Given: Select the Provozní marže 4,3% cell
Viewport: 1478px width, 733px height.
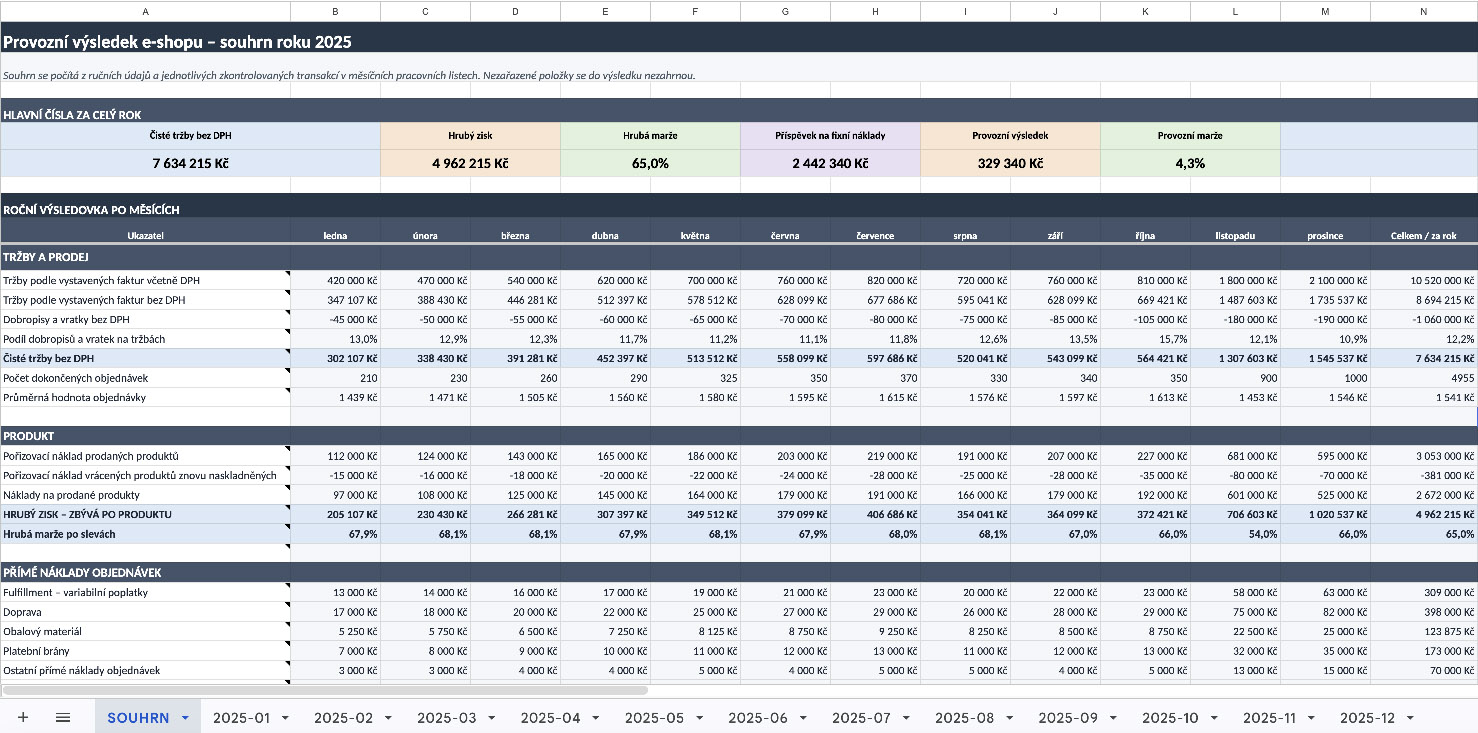Looking at the screenshot, I should 1190,163.
